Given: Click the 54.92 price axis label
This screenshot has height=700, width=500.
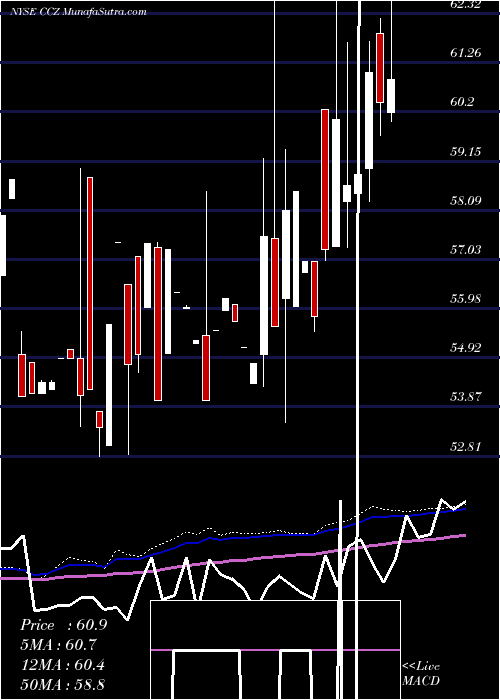Looking at the screenshot, I should [x=466, y=348].
